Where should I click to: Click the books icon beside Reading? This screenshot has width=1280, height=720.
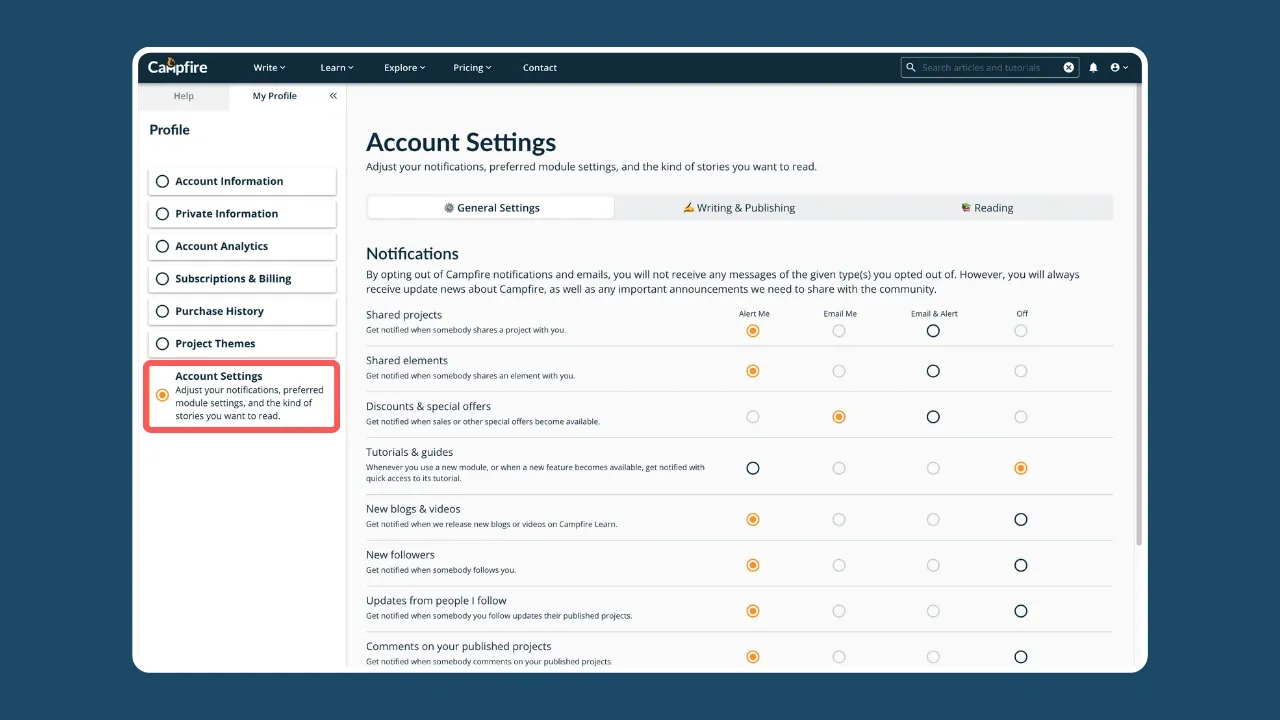pos(966,207)
